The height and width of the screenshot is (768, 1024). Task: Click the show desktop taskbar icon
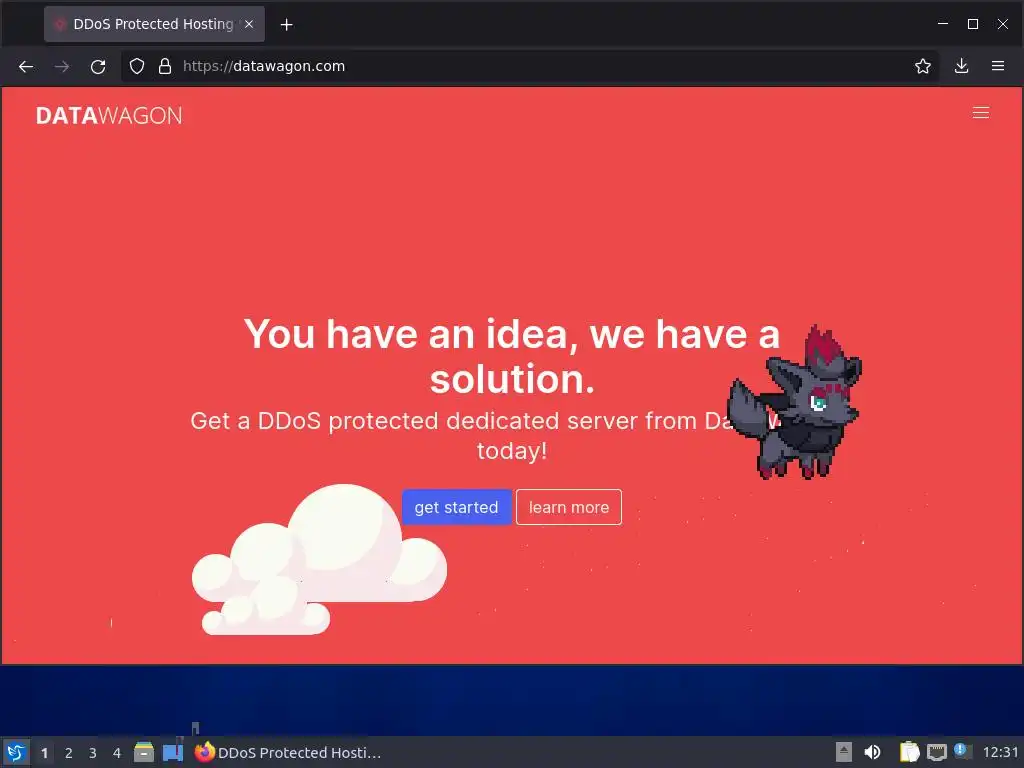(x=173, y=752)
